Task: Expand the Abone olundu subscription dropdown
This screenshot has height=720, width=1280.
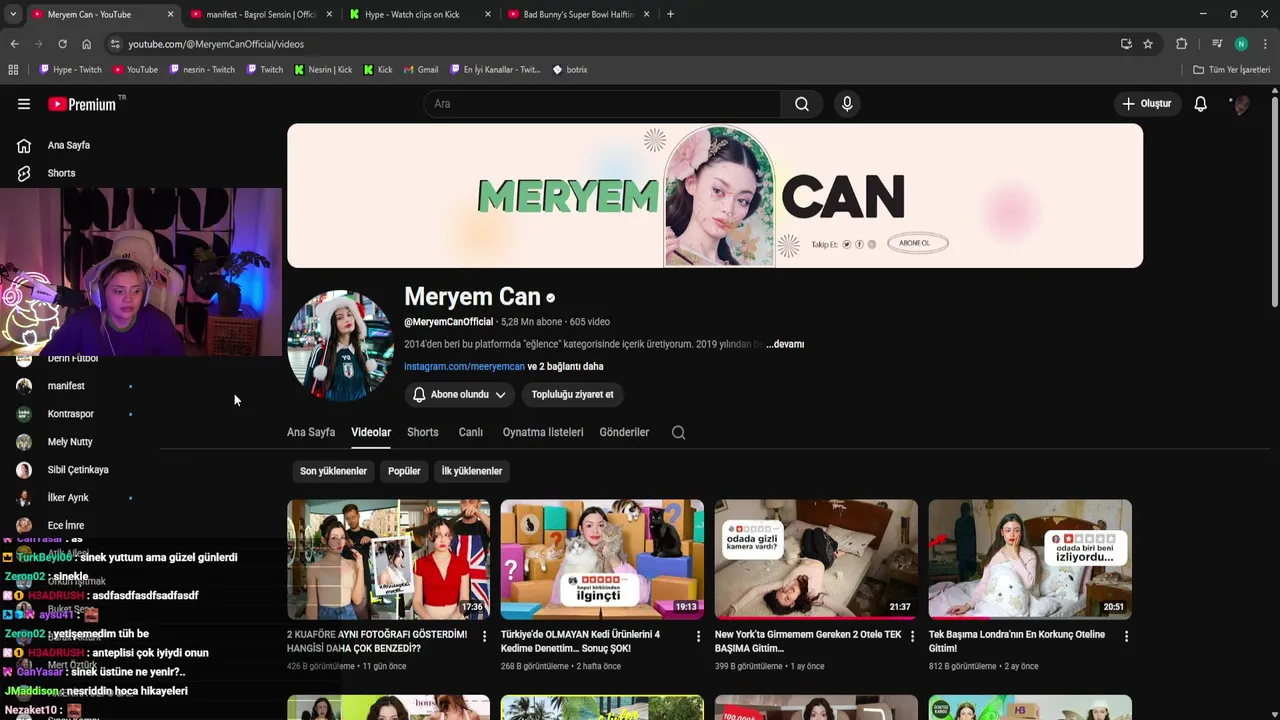Action: pyautogui.click(x=460, y=394)
